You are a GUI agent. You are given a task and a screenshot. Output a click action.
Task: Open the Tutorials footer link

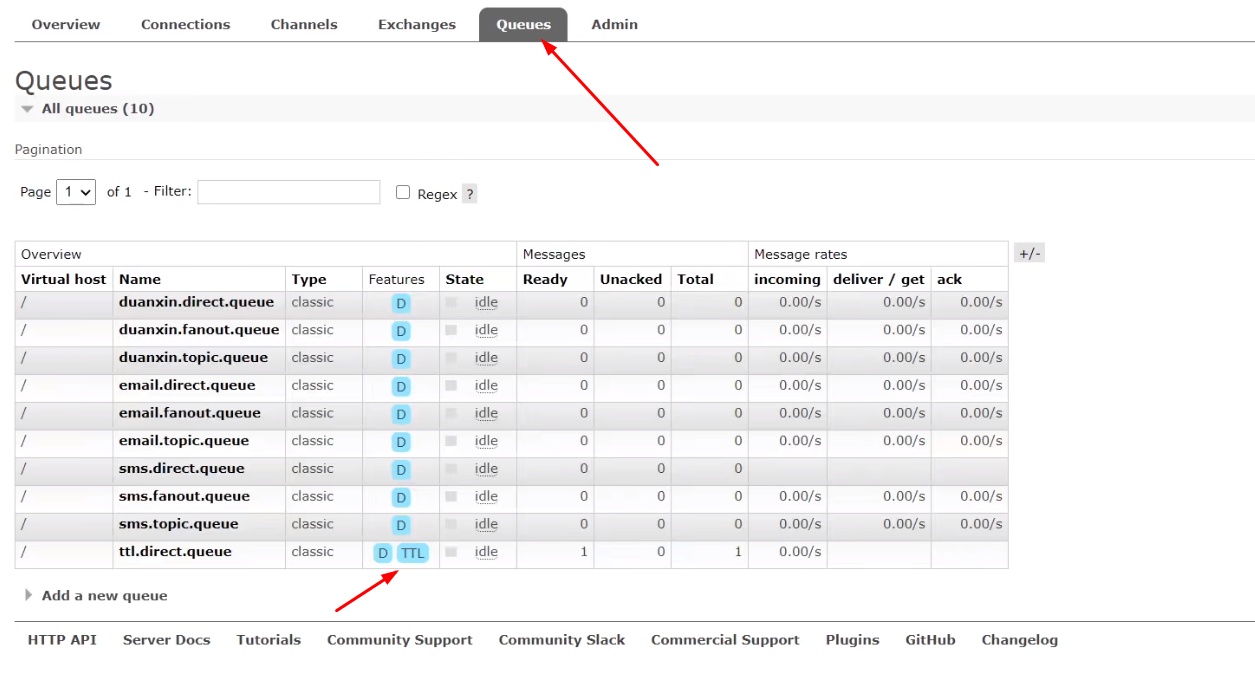(269, 640)
